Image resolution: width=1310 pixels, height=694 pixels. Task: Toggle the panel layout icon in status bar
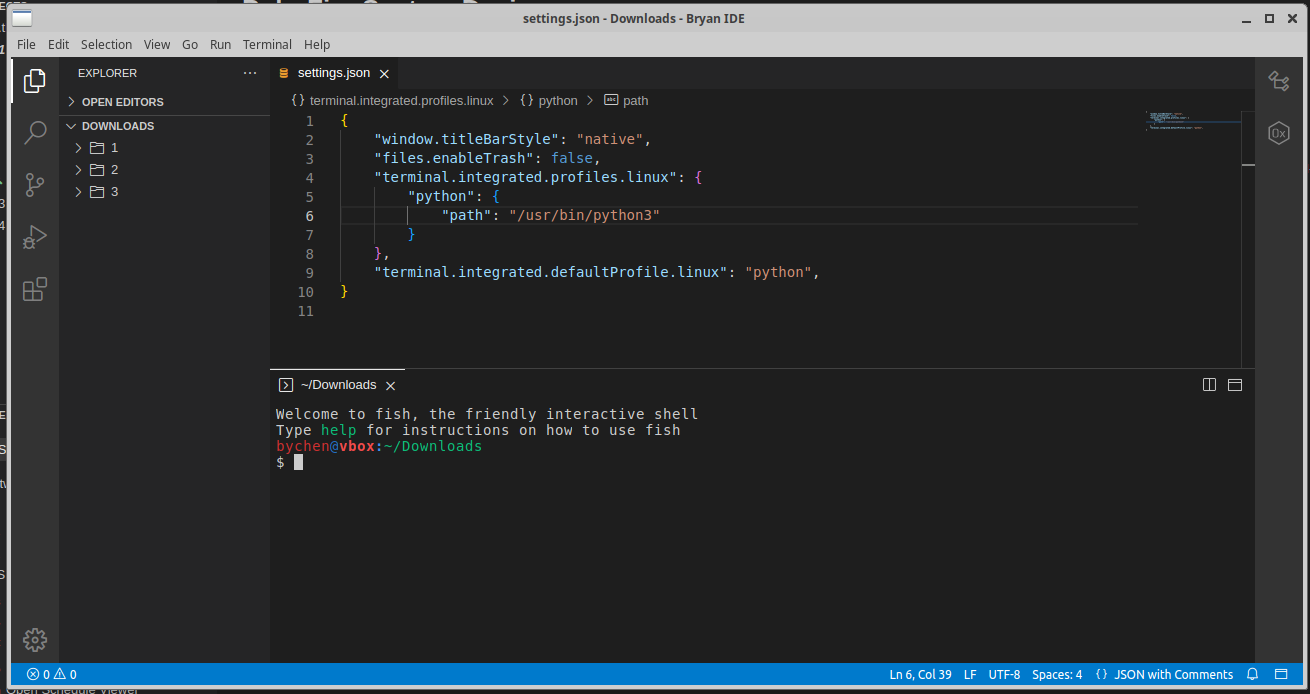pos(1282,674)
